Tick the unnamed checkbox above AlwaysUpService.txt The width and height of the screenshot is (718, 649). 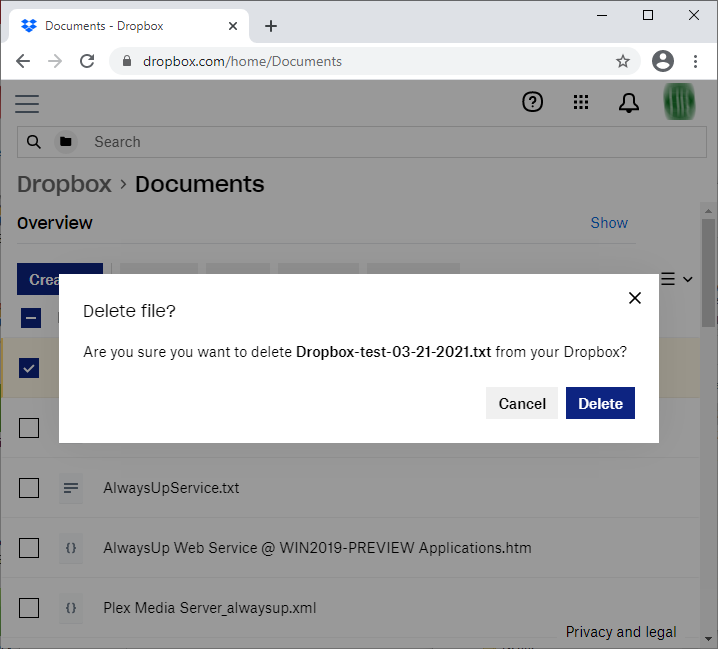29,428
